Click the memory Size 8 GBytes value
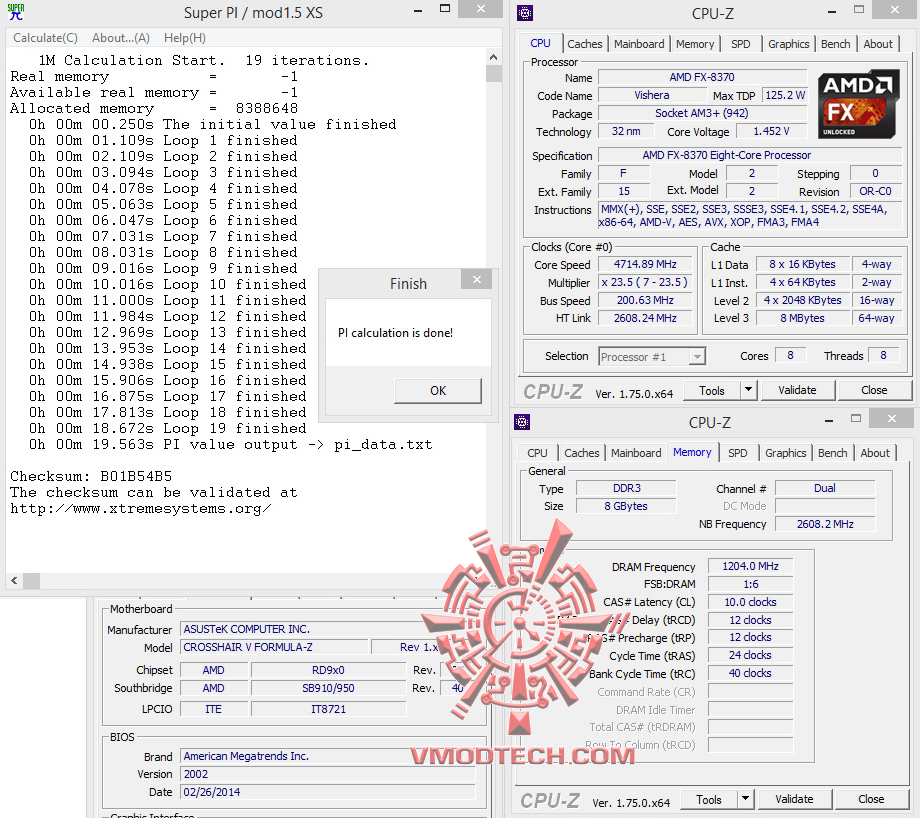The width and height of the screenshot is (920, 818). click(626, 506)
